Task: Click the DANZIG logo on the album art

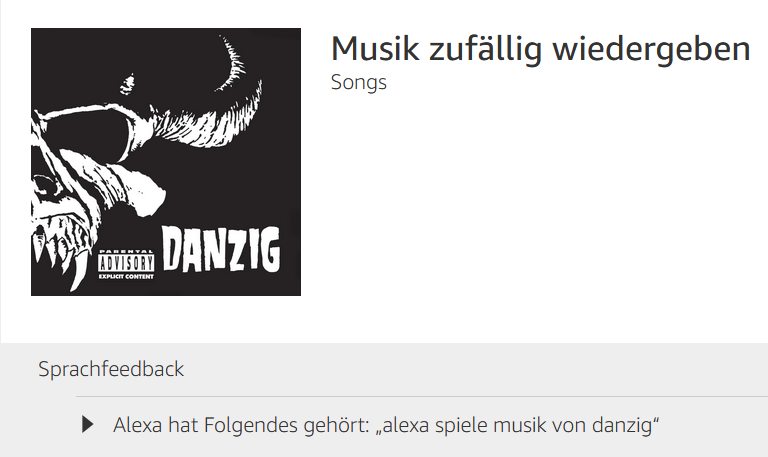Action: point(221,249)
